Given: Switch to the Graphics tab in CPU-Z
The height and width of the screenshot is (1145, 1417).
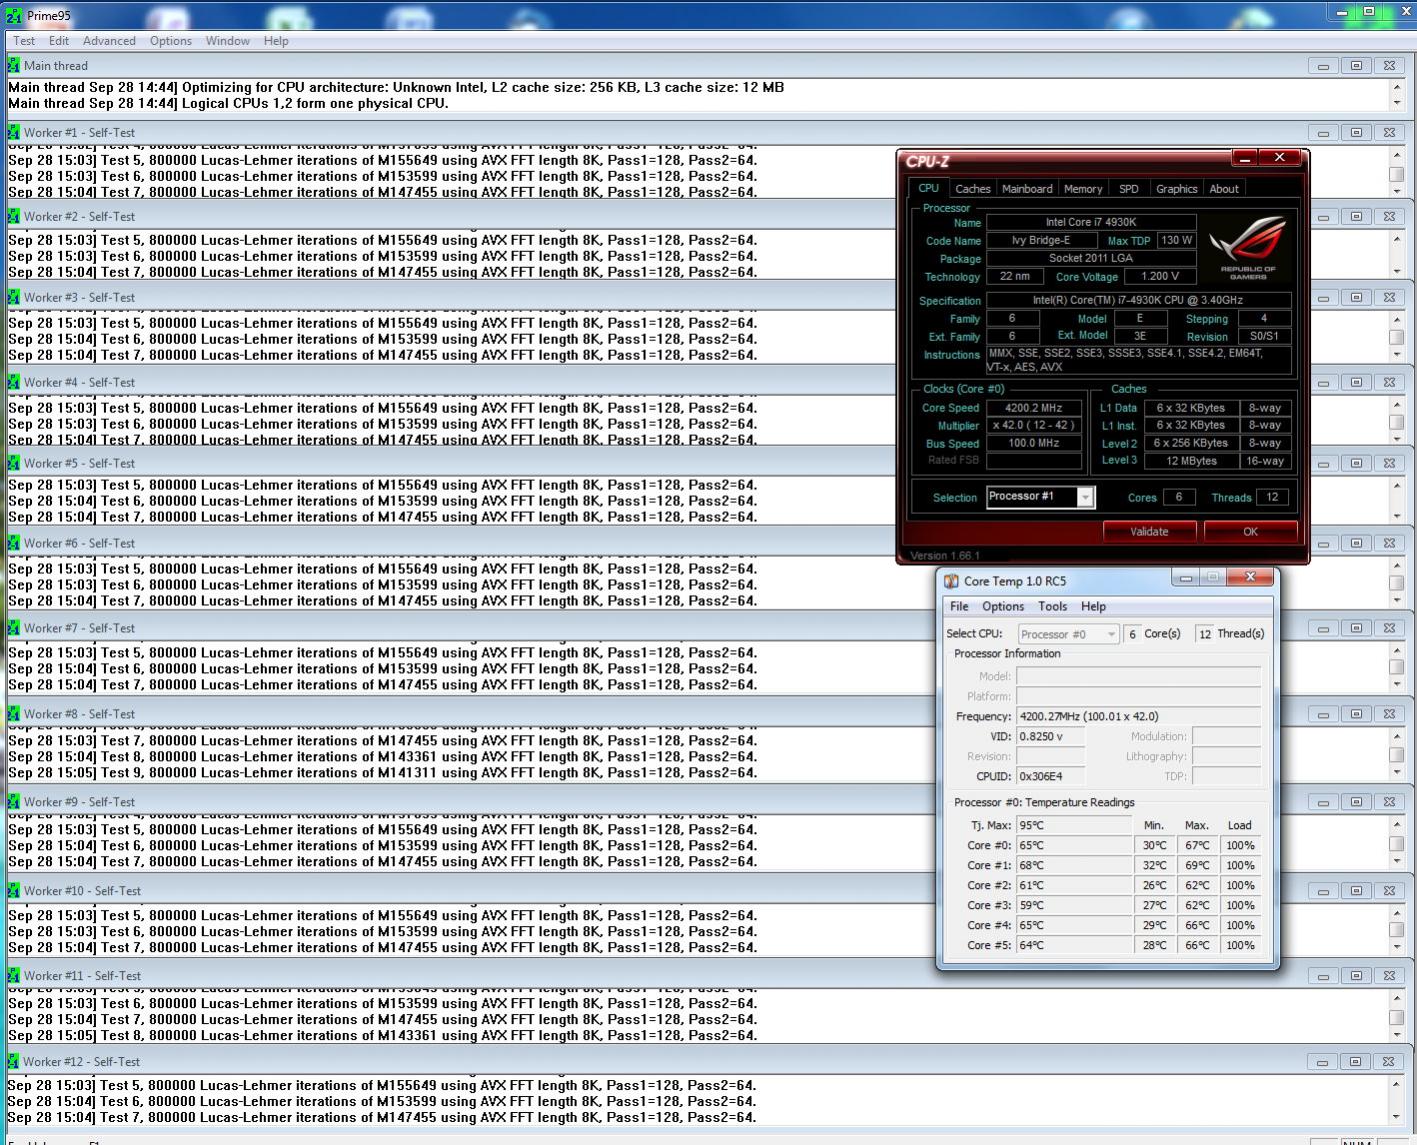Looking at the screenshot, I should [1176, 189].
